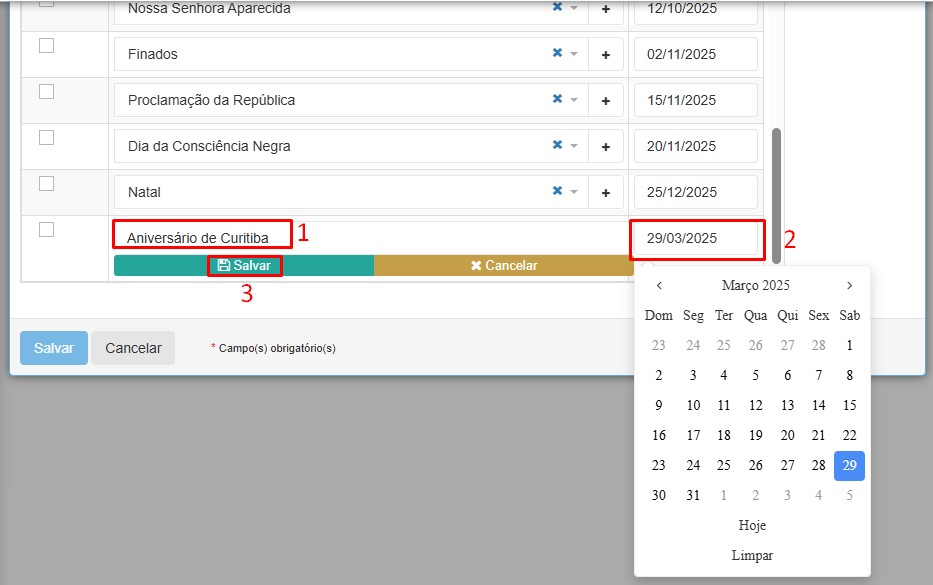The image size is (933, 585).
Task: Click the plus icon beside Finados
Action: (605, 54)
